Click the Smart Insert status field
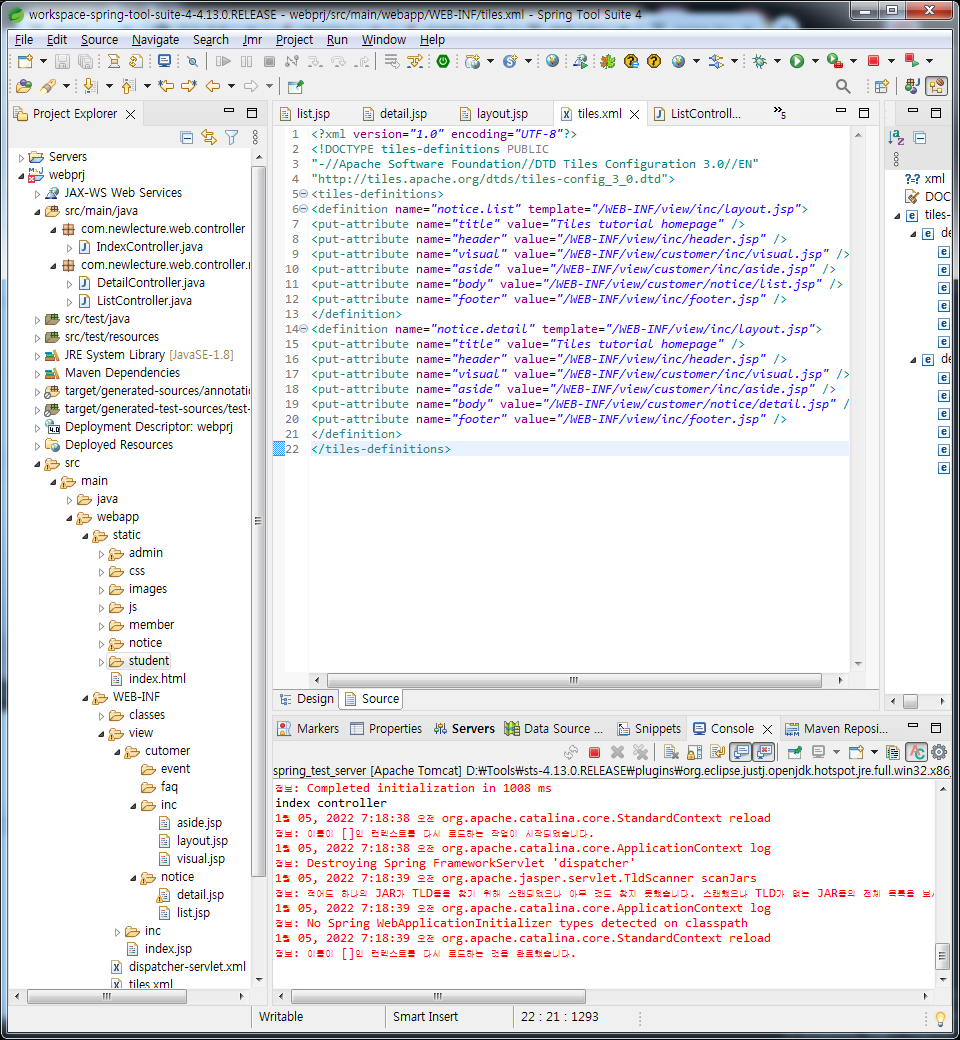The width and height of the screenshot is (960, 1040). point(425,1017)
